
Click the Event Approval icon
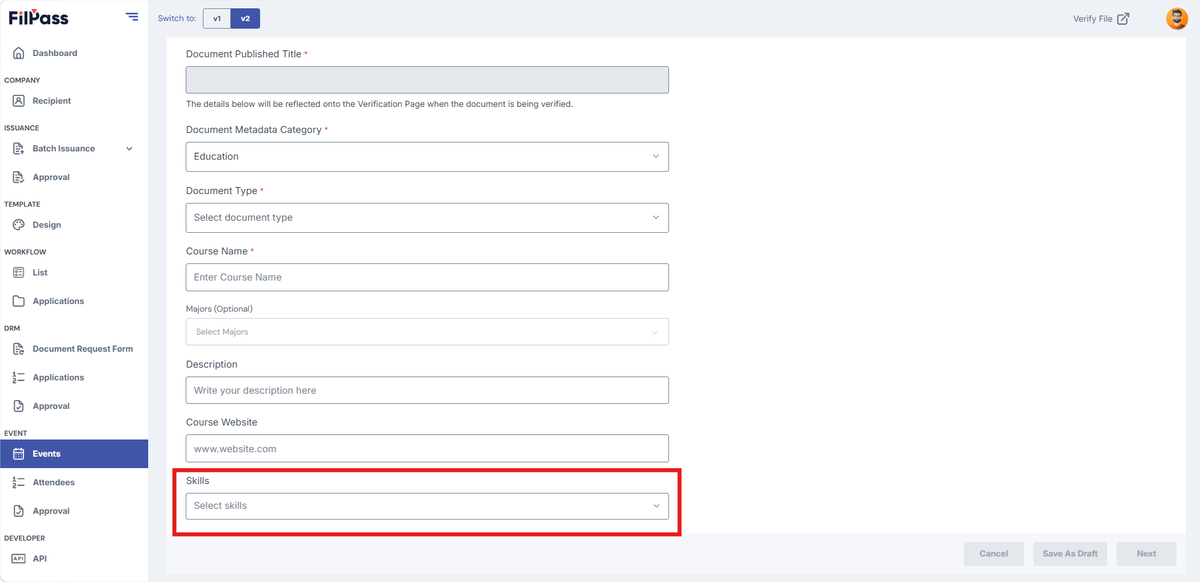pos(19,511)
